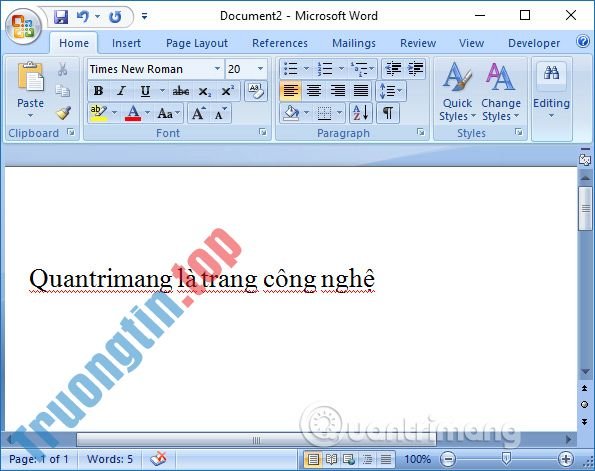595x471 pixels.
Task: Apply red font color
Action: 133,113
